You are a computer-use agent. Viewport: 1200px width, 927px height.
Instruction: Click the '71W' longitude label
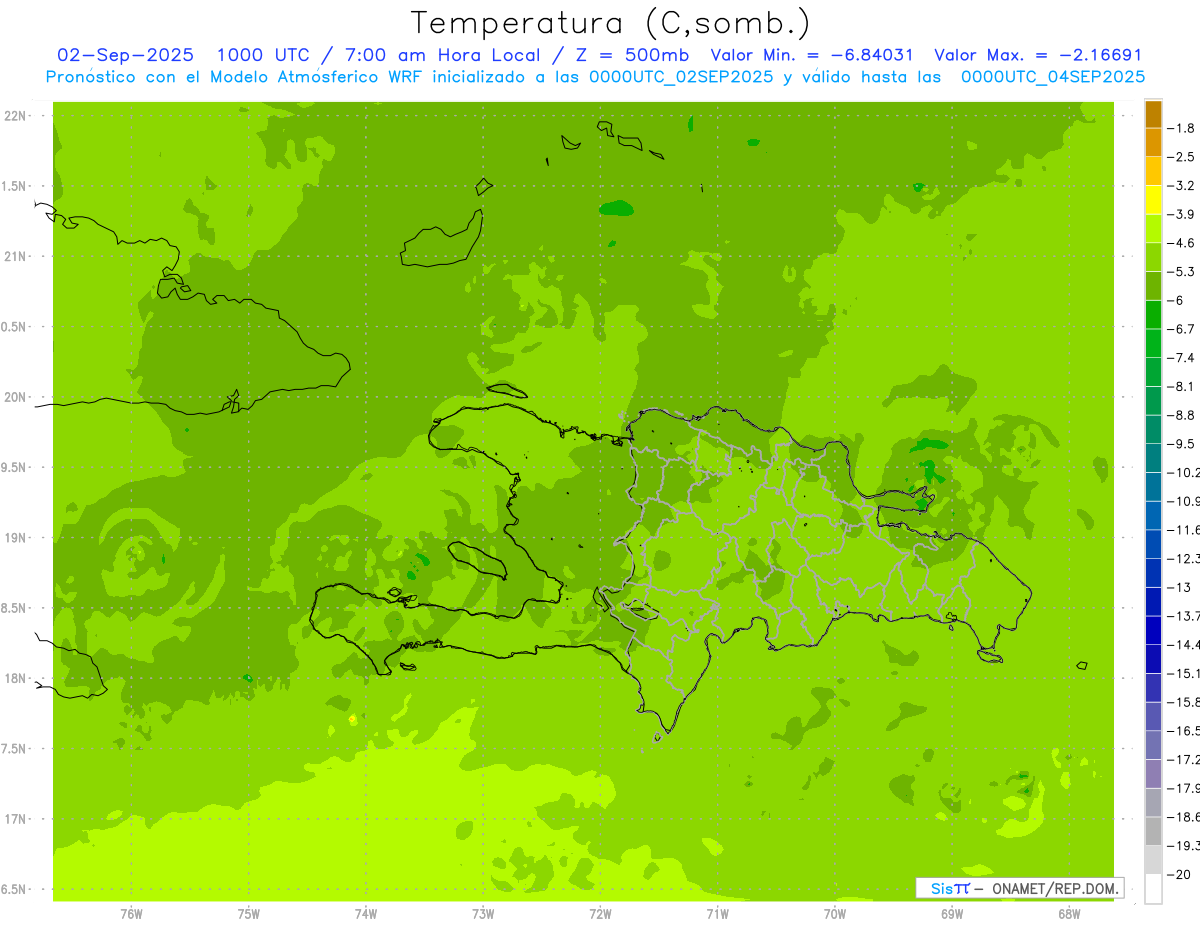tap(718, 914)
